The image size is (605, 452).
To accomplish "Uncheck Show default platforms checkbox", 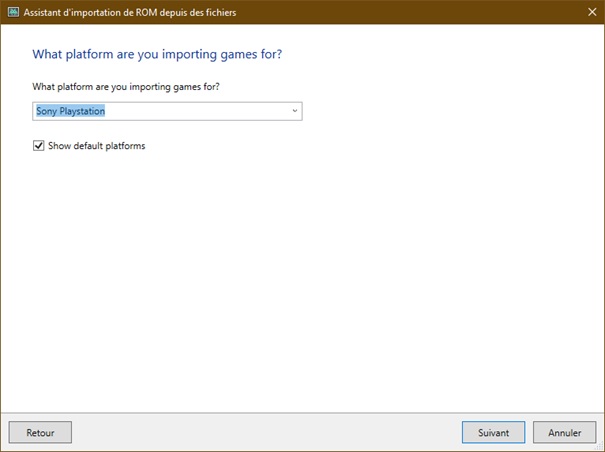I will point(38,146).
